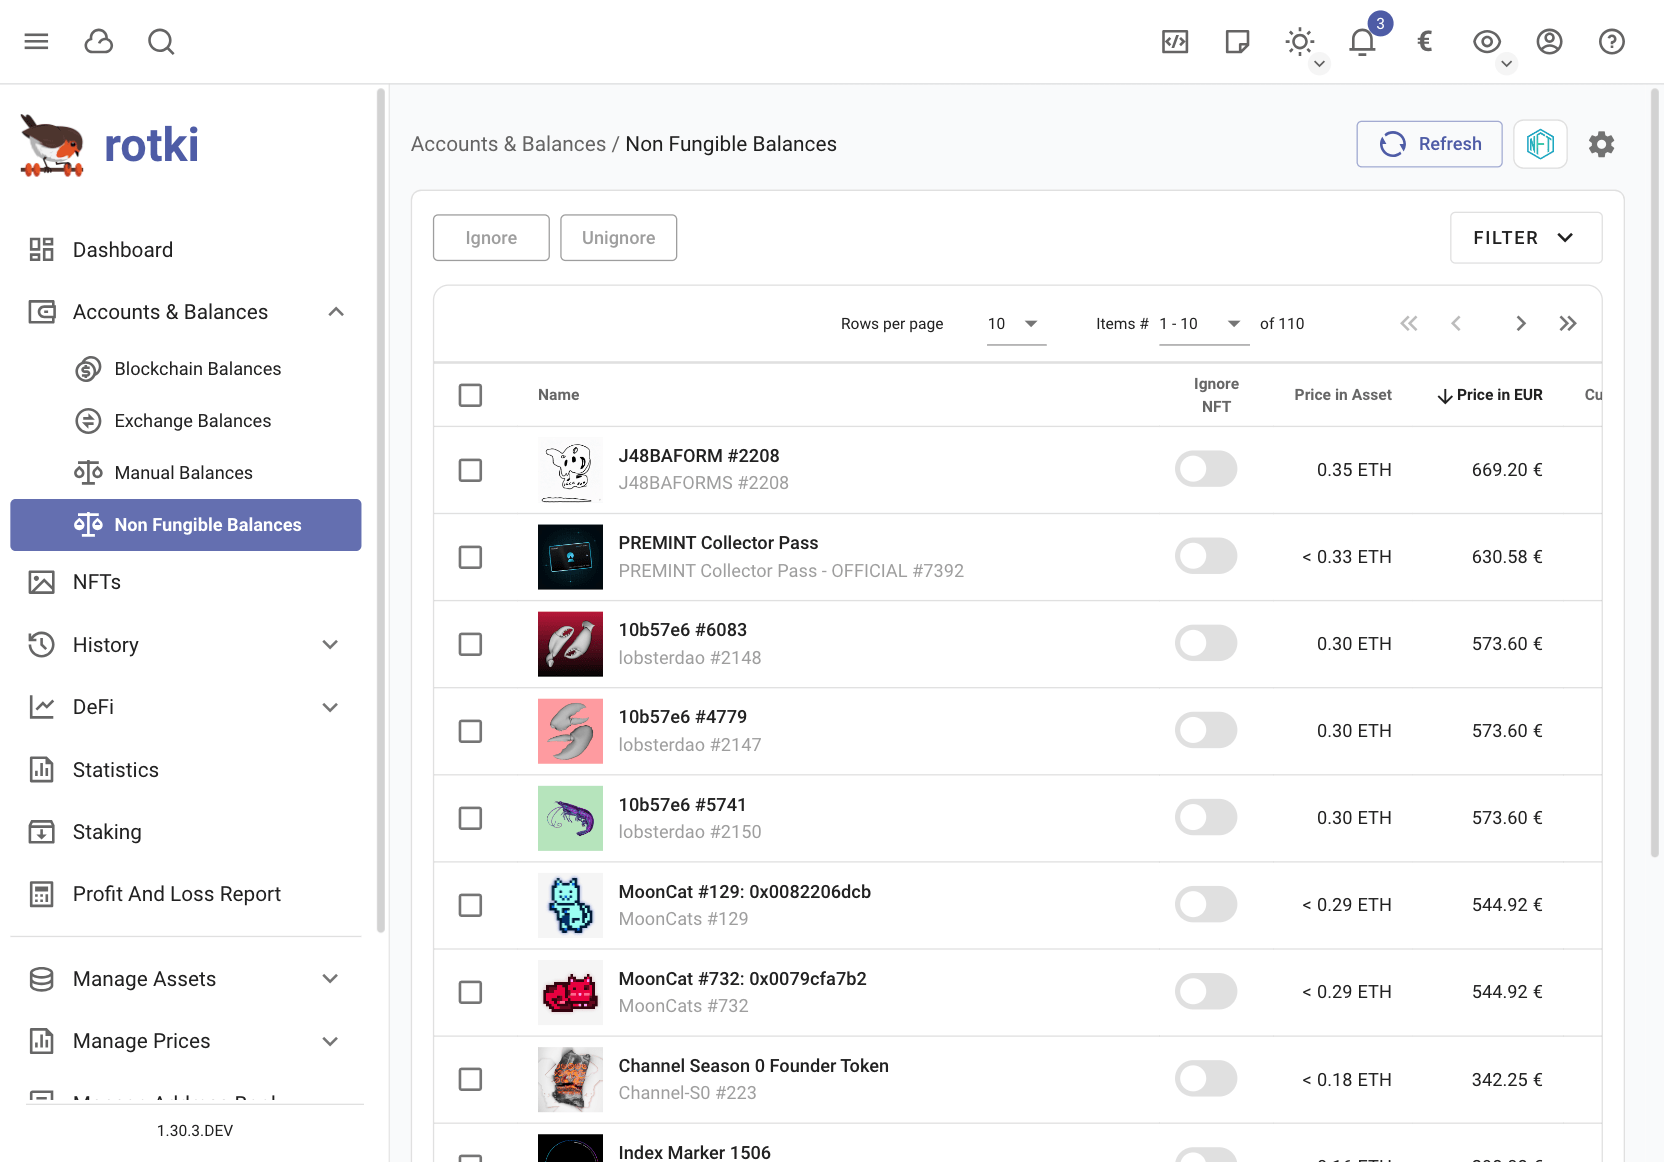Click the cloud sync status icon

[99, 41]
